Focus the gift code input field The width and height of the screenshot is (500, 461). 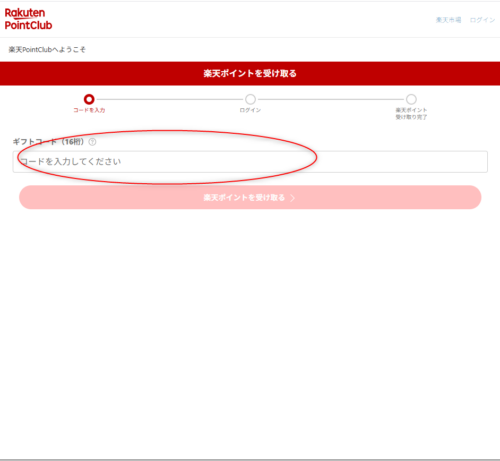250,162
